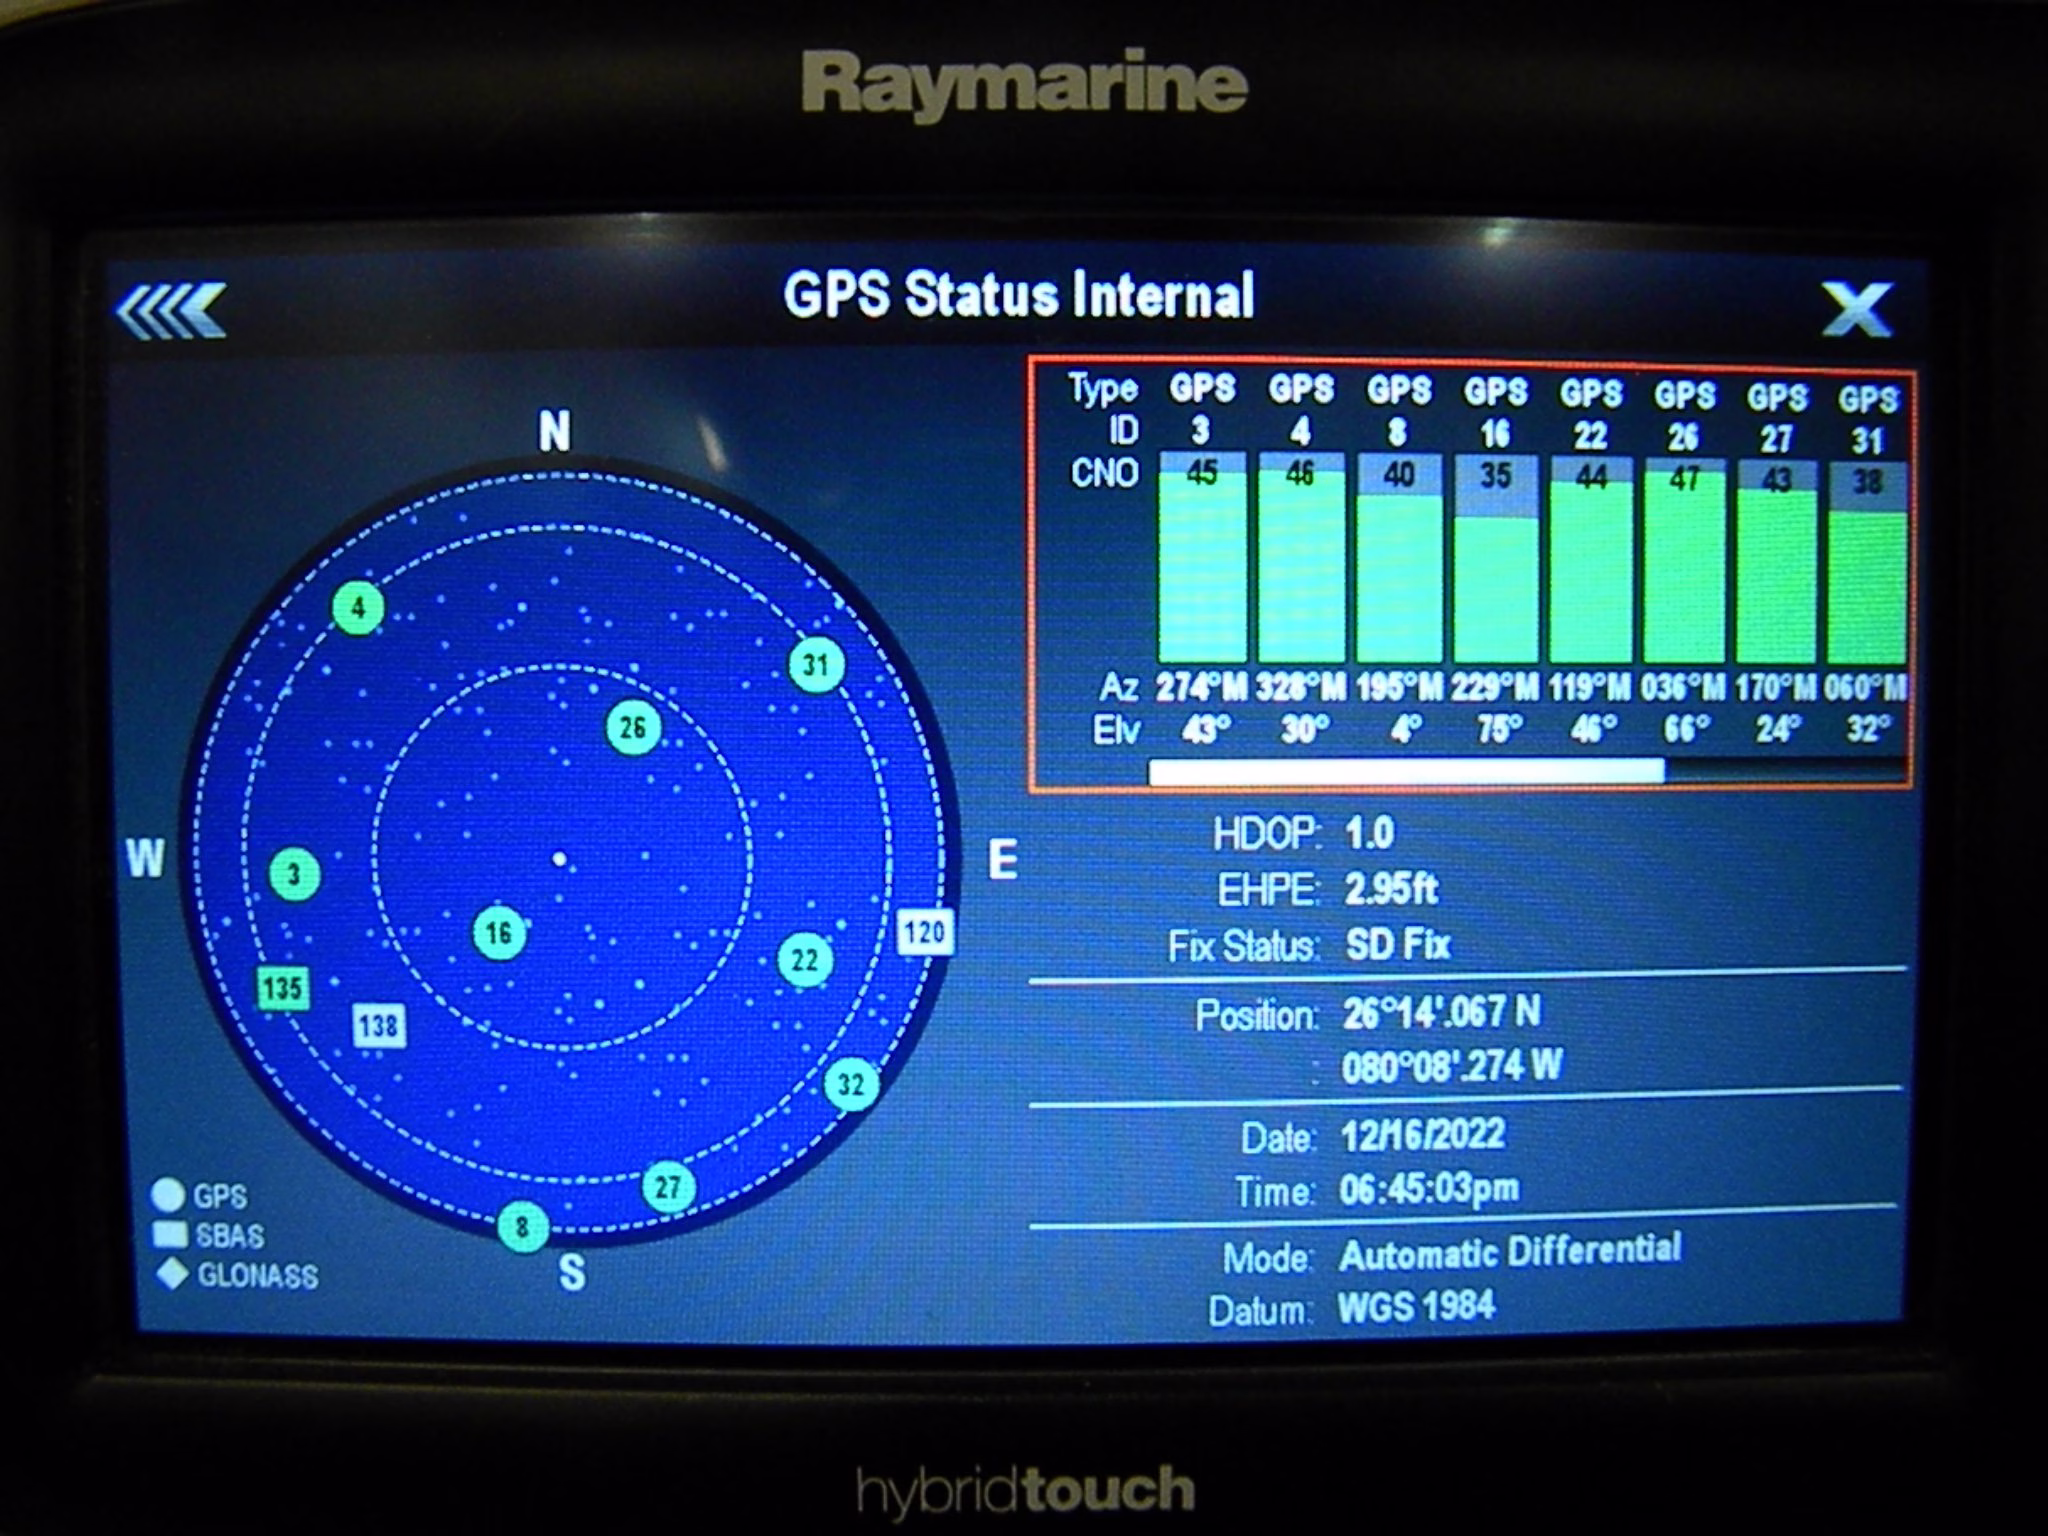Close the GPS Status page with X
The image size is (2048, 1536).
pos(1857,309)
